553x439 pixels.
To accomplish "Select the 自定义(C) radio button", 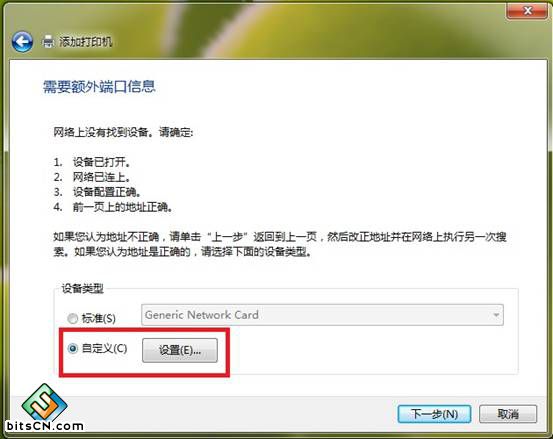I will (73, 349).
